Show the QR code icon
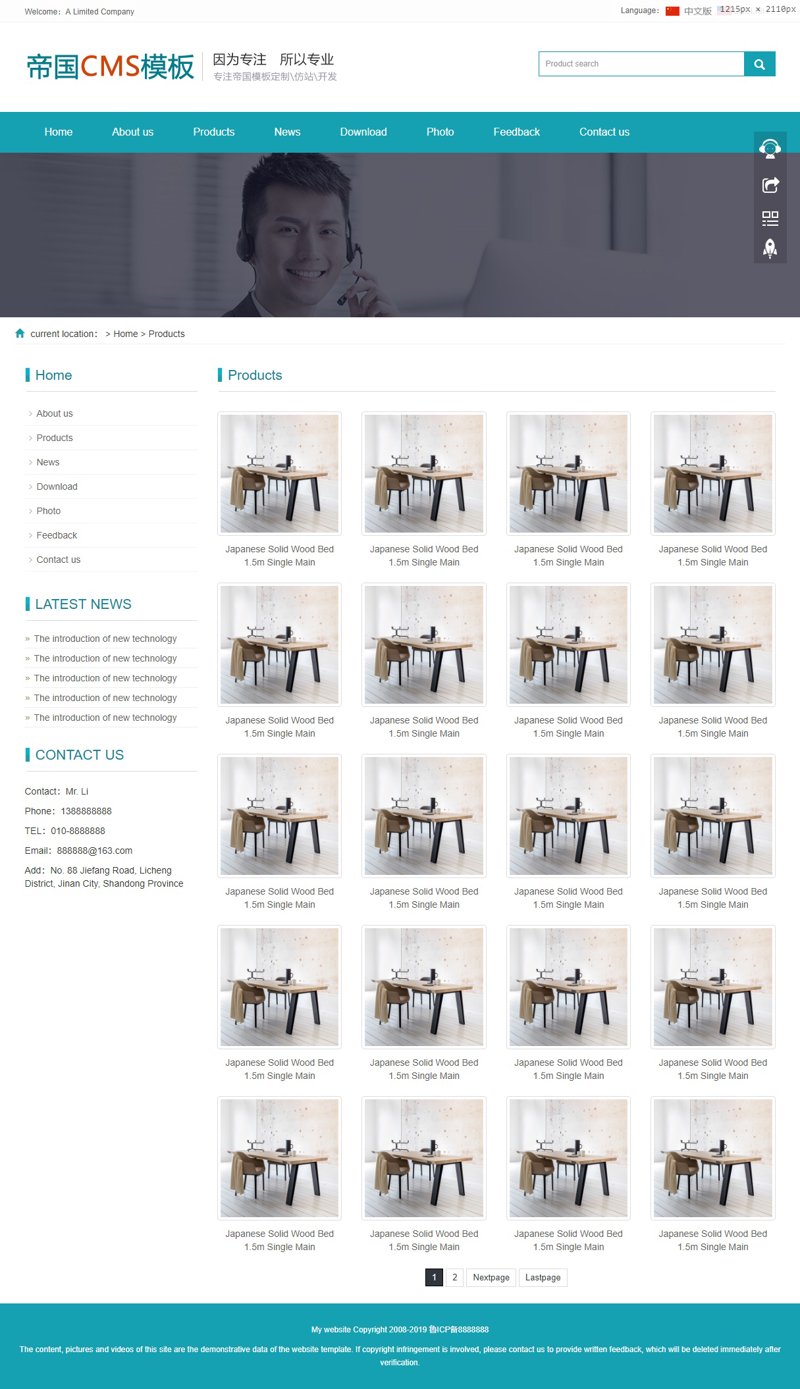The image size is (800, 1389). coord(770,218)
